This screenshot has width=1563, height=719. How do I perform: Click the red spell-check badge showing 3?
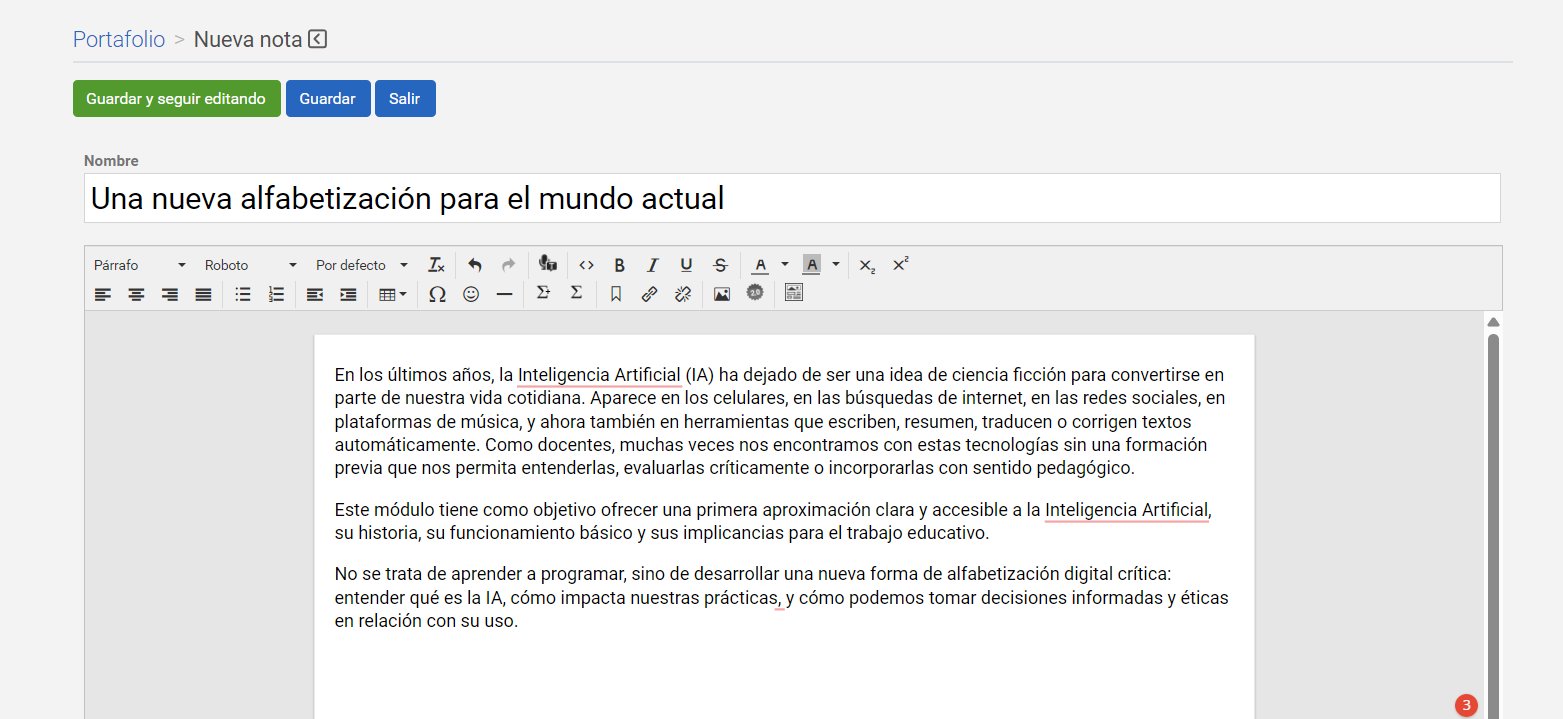(x=1466, y=705)
